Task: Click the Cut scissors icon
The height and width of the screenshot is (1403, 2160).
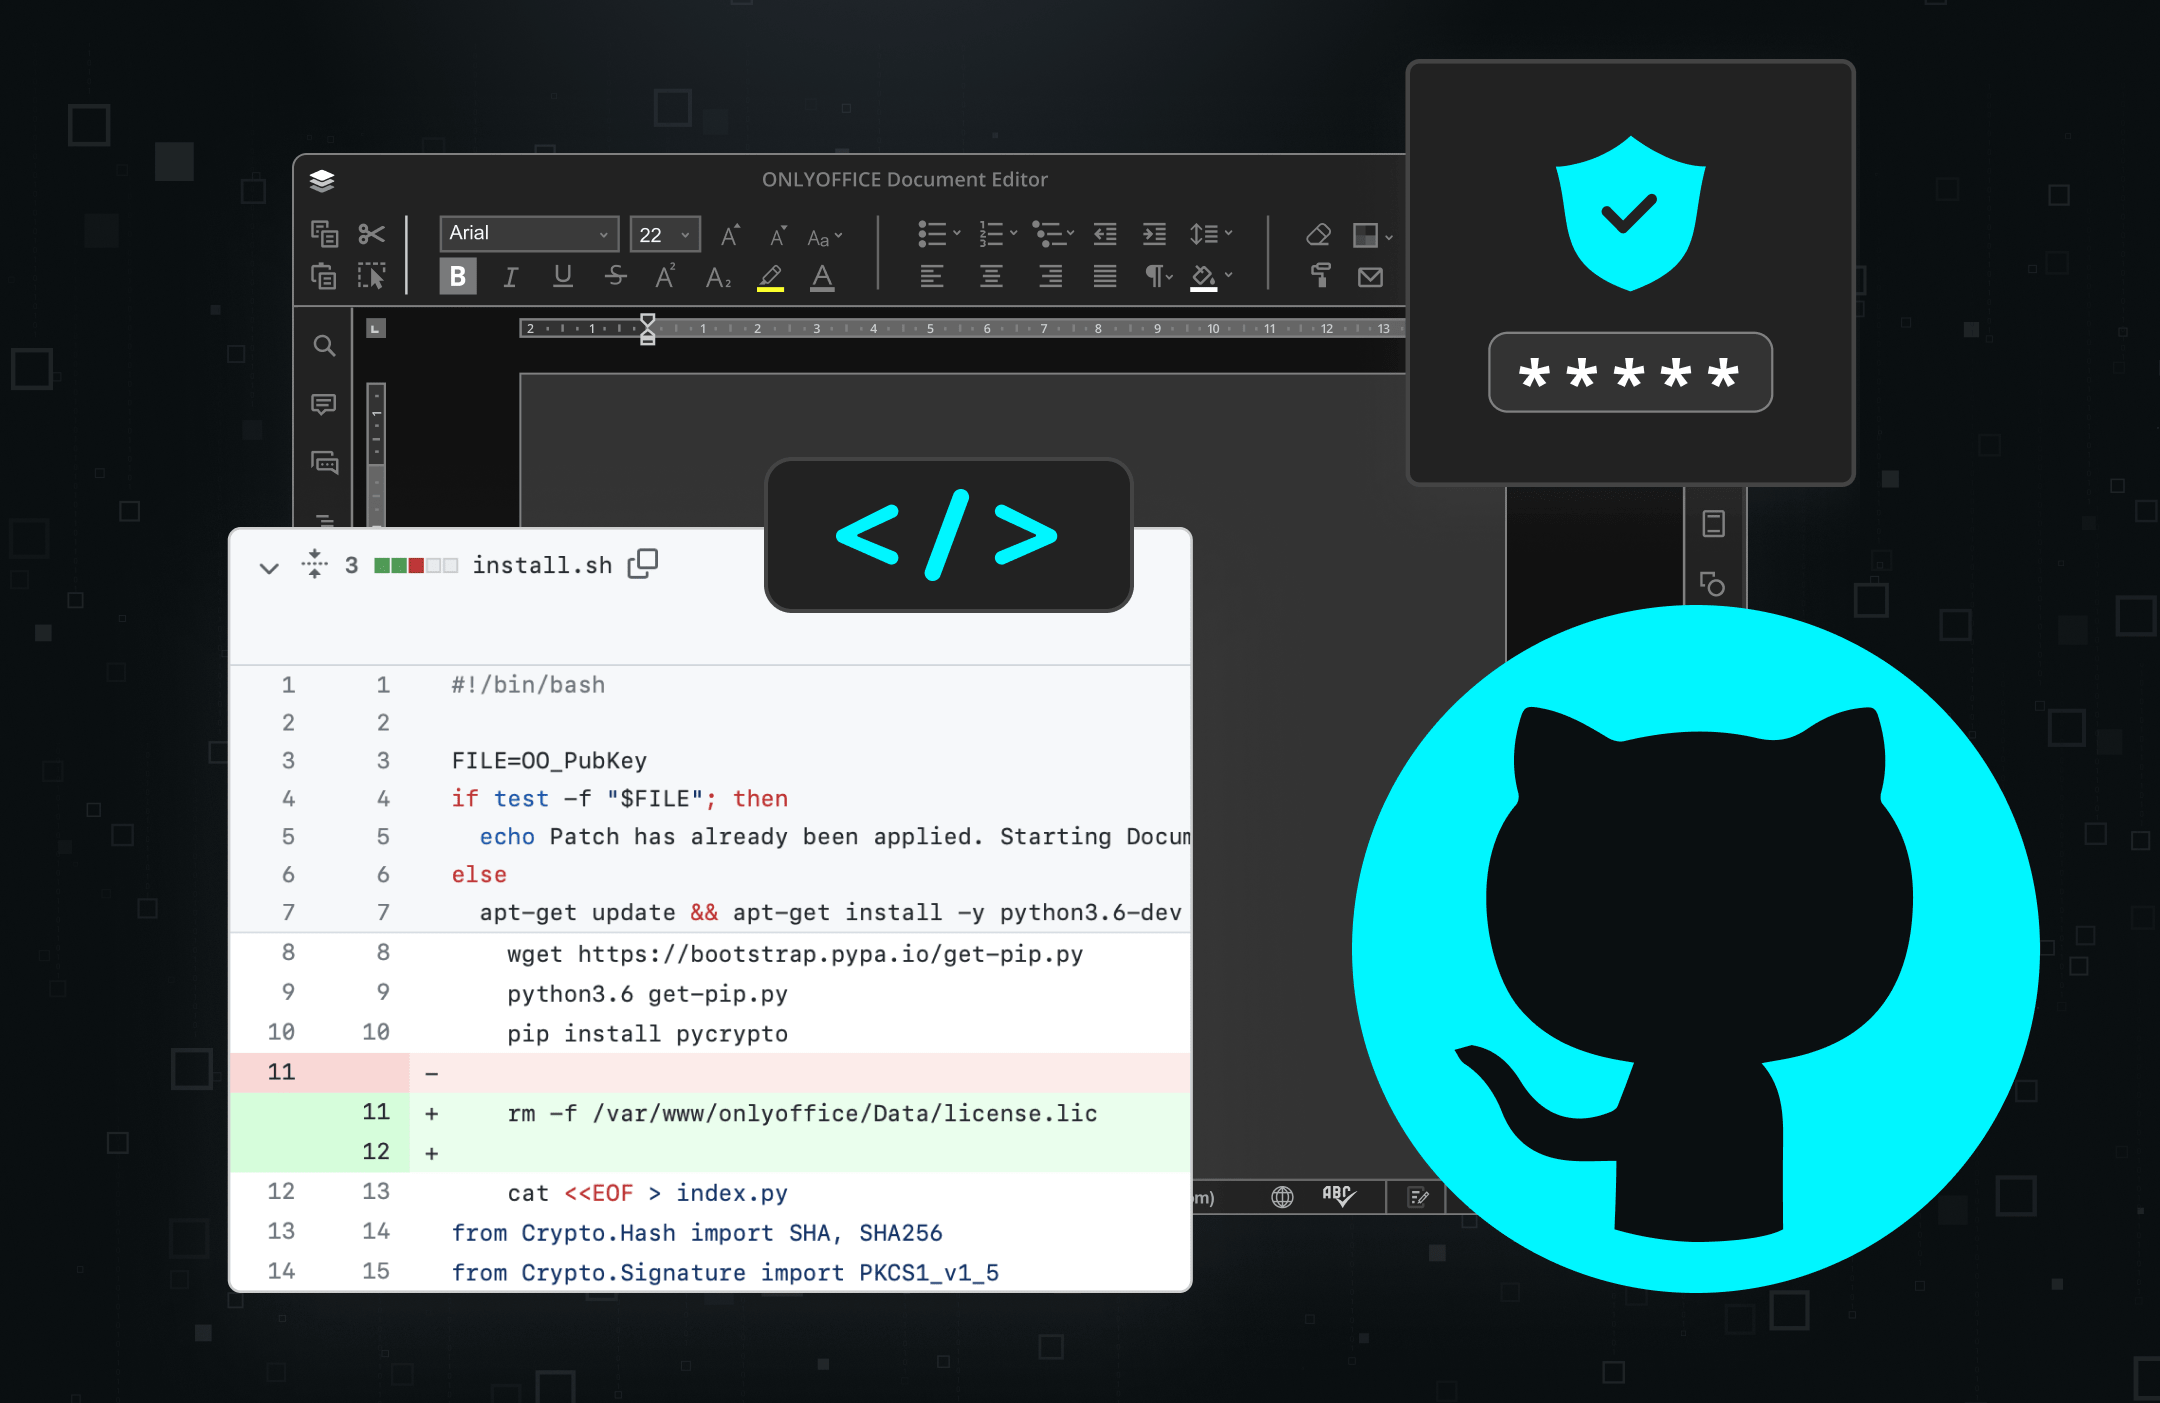Action: (x=371, y=234)
